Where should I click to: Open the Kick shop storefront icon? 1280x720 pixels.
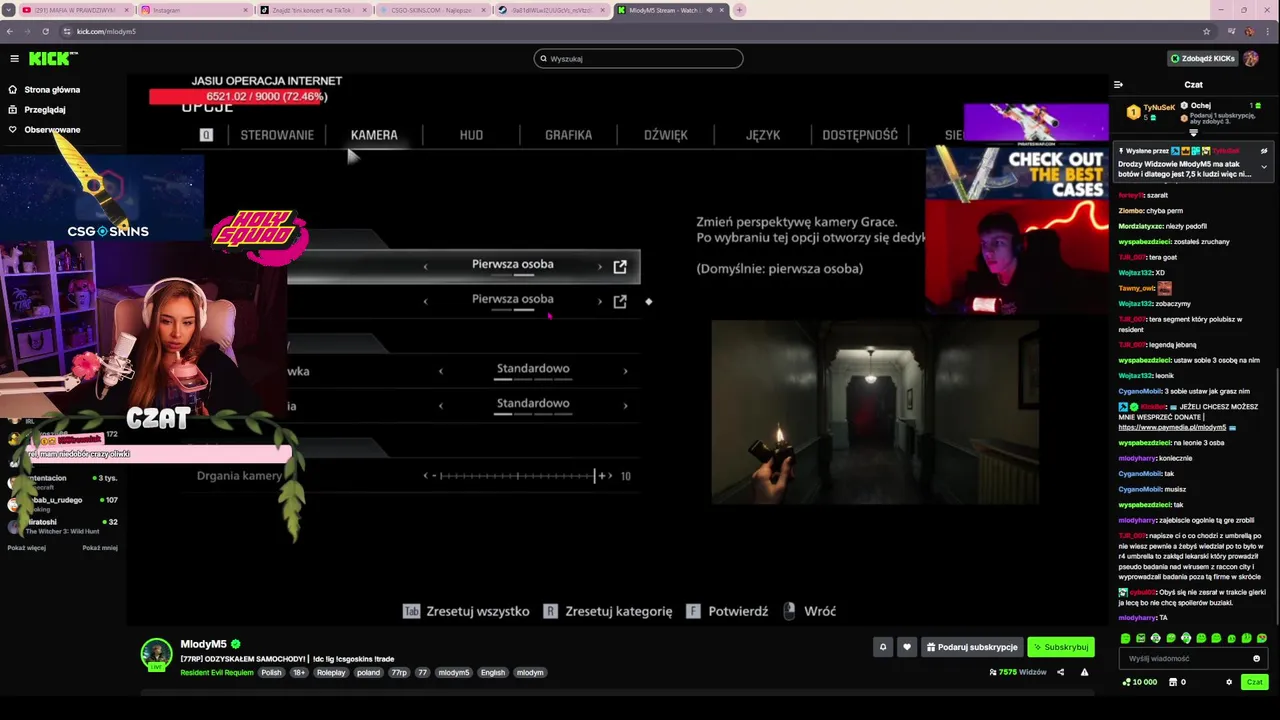click(1171, 682)
